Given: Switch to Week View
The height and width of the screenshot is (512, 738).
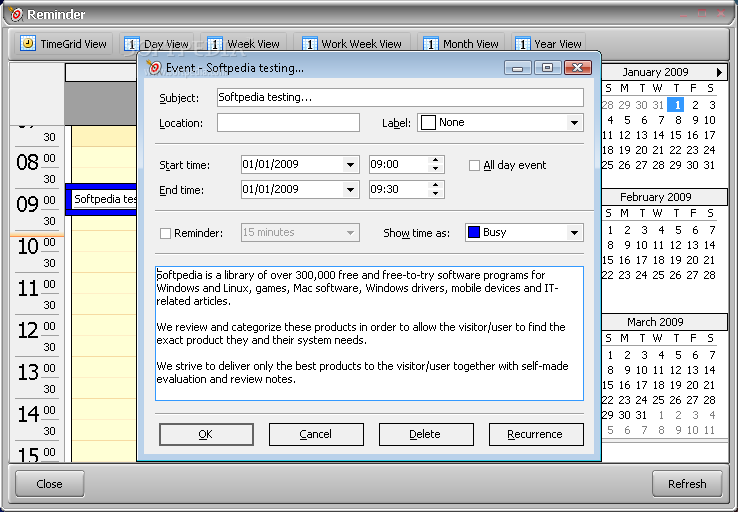Looking at the screenshot, I should pyautogui.click(x=244, y=44).
